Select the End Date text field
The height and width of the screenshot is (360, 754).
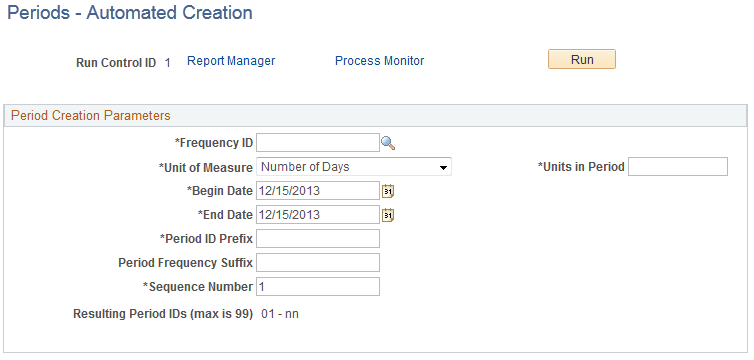318,215
